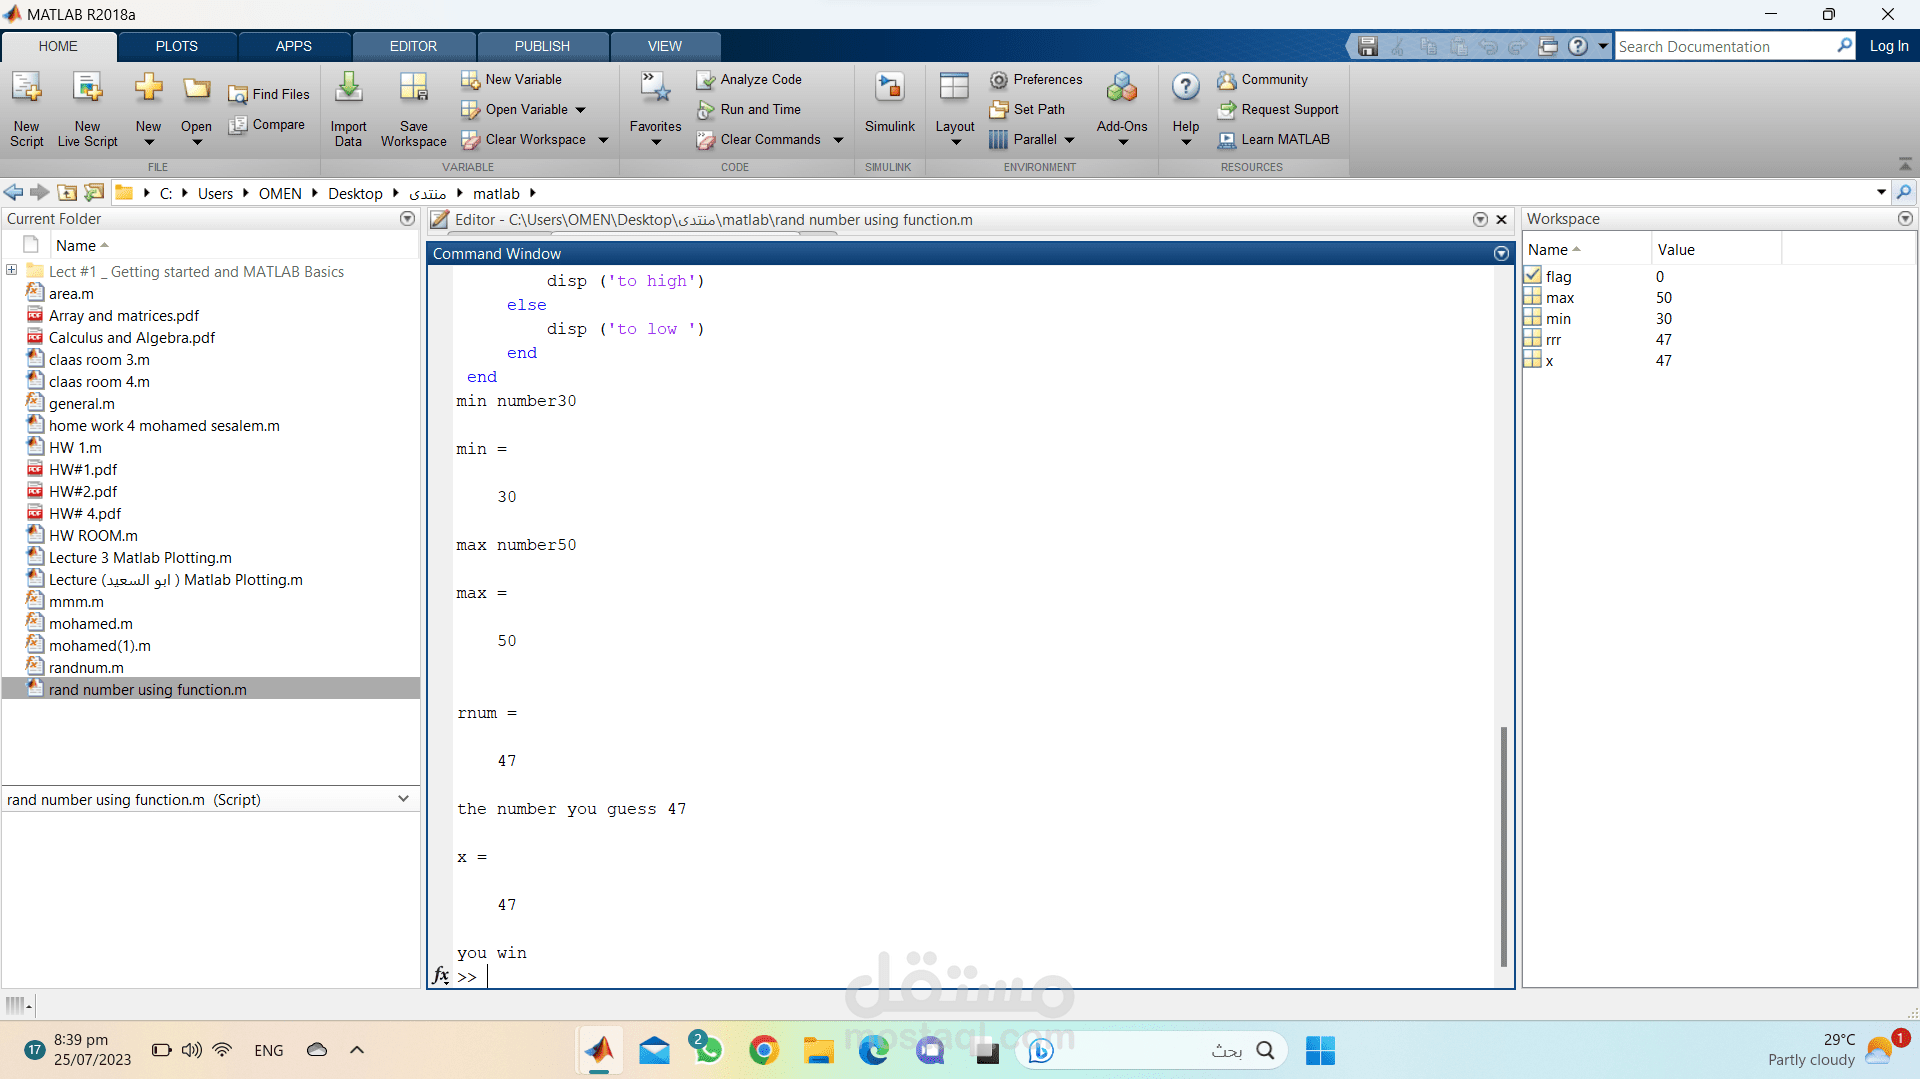Collapse the file details panel chevron

point(403,799)
